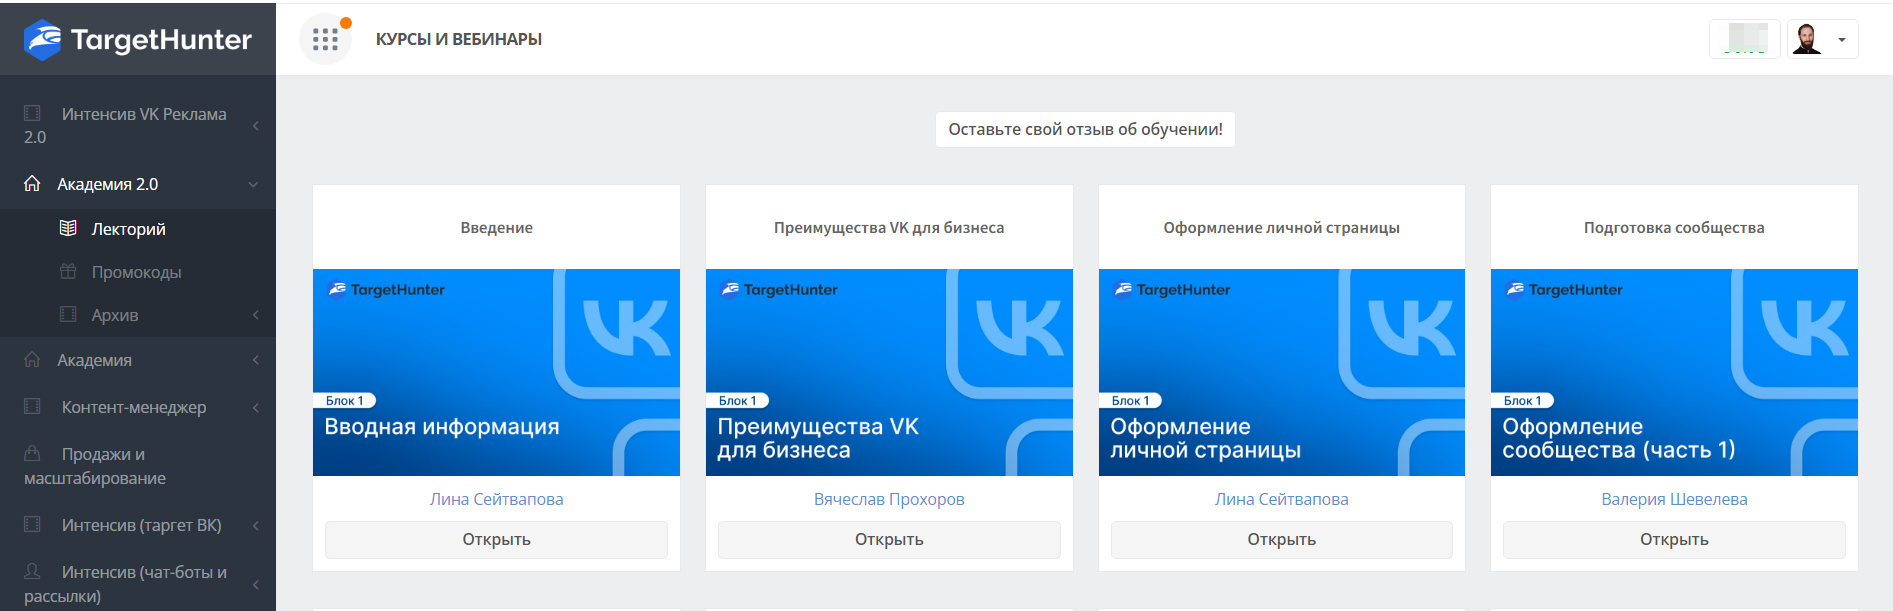Screen dimensions: 1893x611
Task: Collapse the Академия 2.0 chevron
Action: [253, 184]
